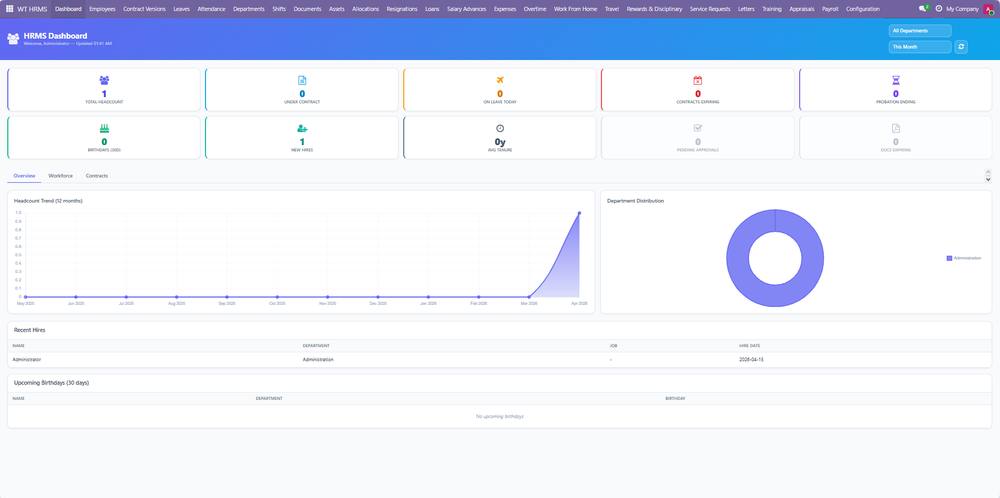Click the Recent Hires NAME column header

click(x=18, y=346)
